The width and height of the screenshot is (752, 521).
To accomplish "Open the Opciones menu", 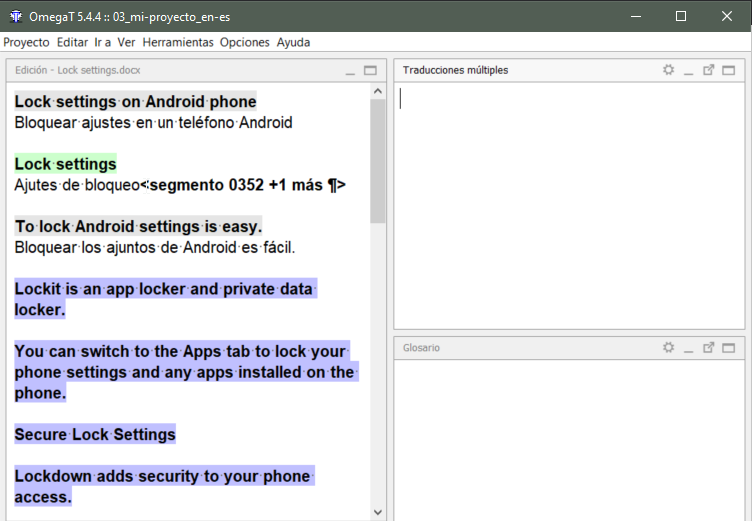I will [245, 42].
